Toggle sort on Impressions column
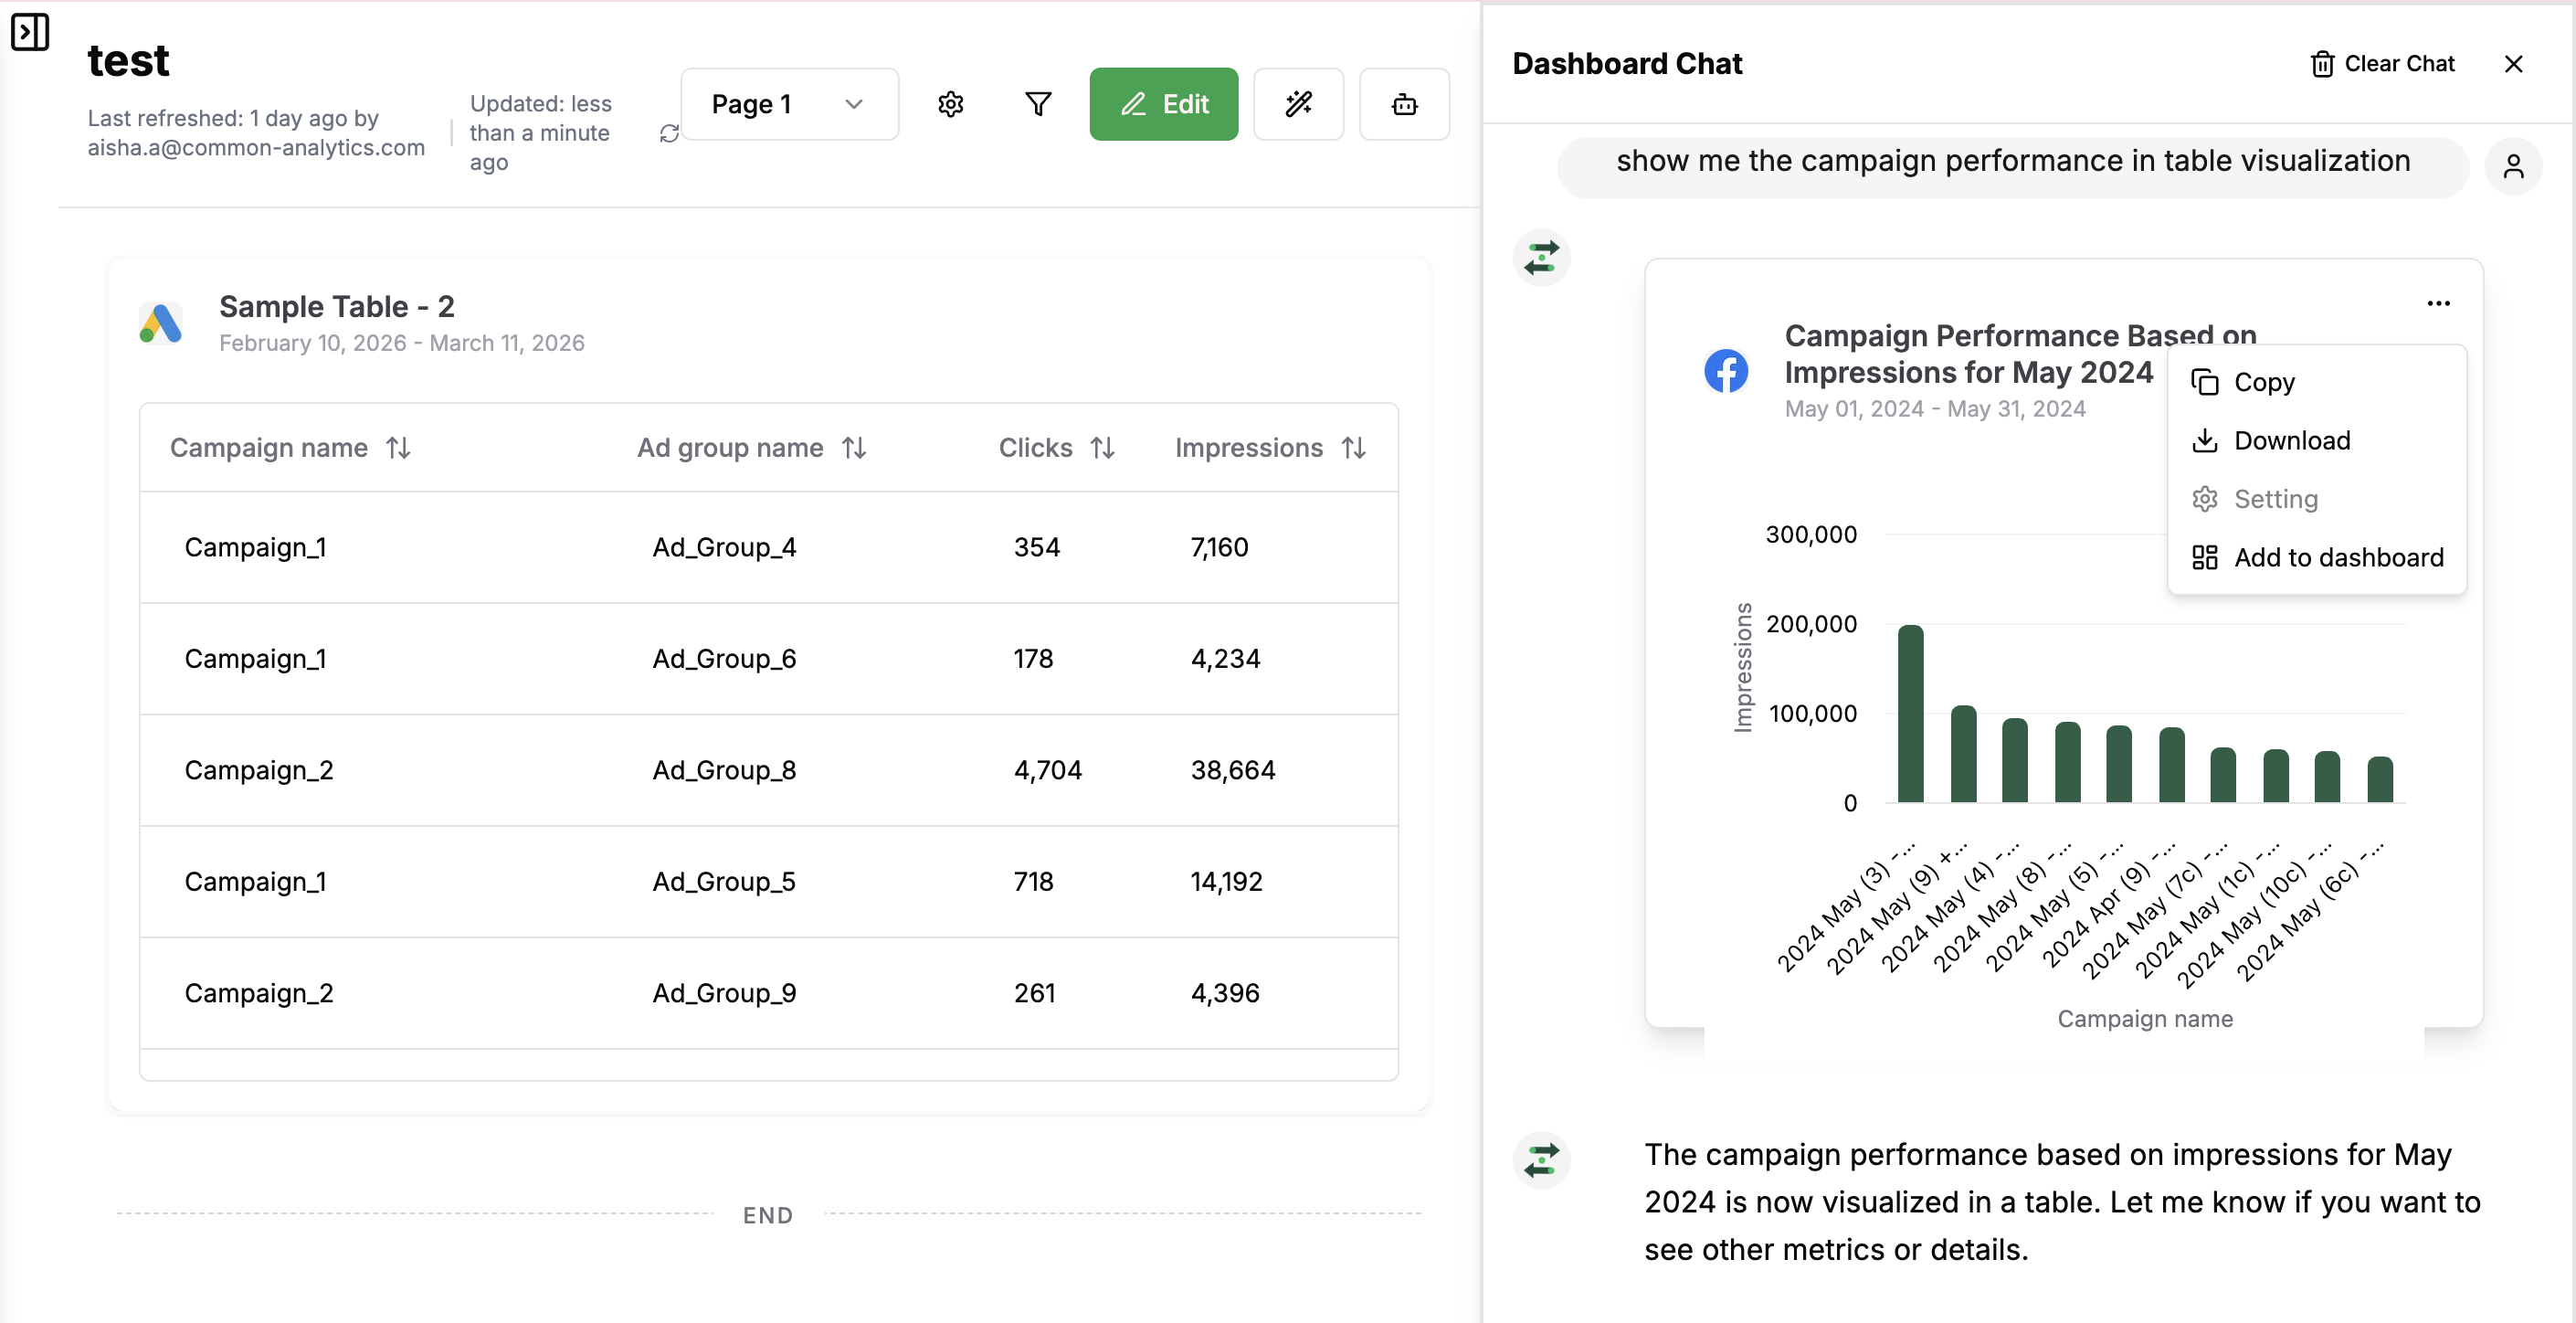 1353,448
